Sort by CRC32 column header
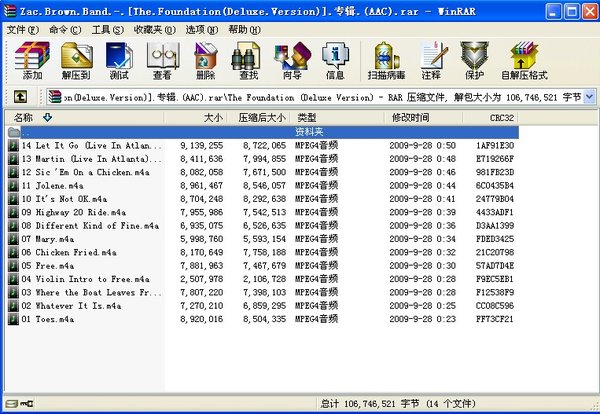The height and width of the screenshot is (414, 600). coord(490,117)
